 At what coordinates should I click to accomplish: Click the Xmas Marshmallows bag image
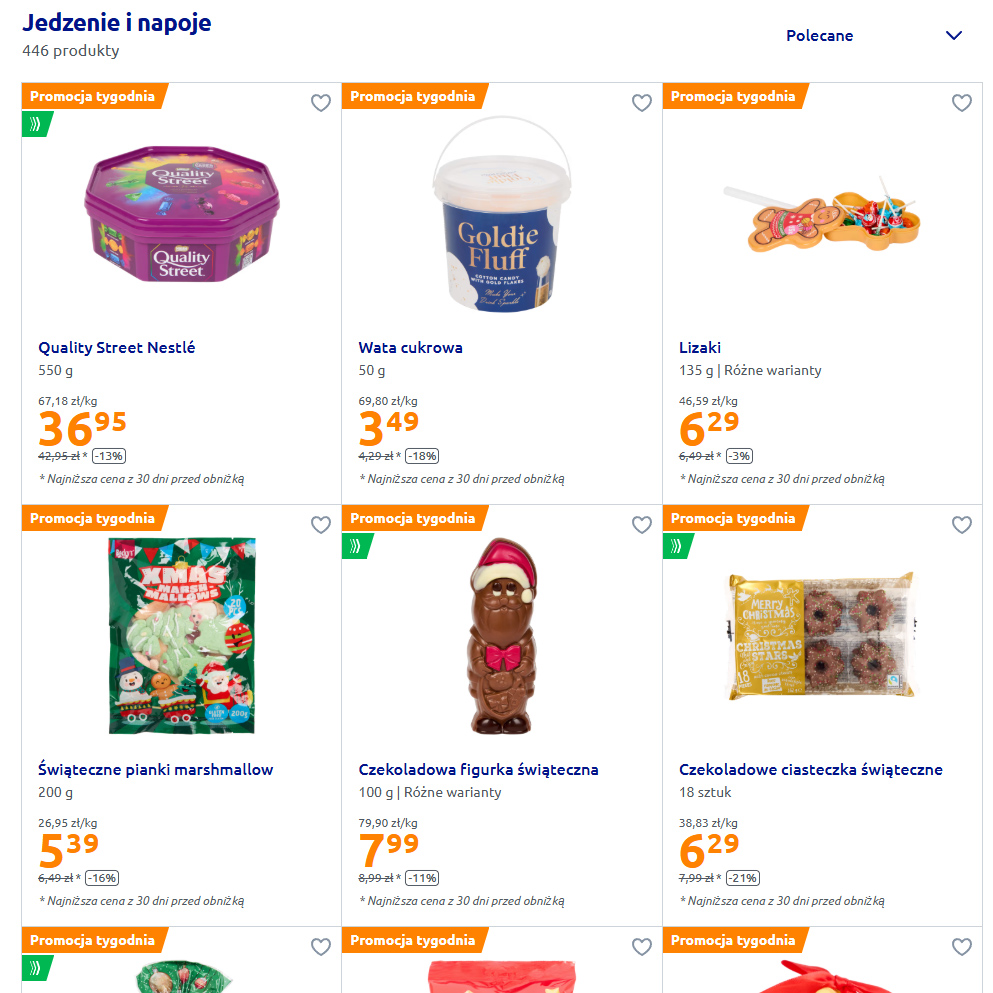pos(181,635)
